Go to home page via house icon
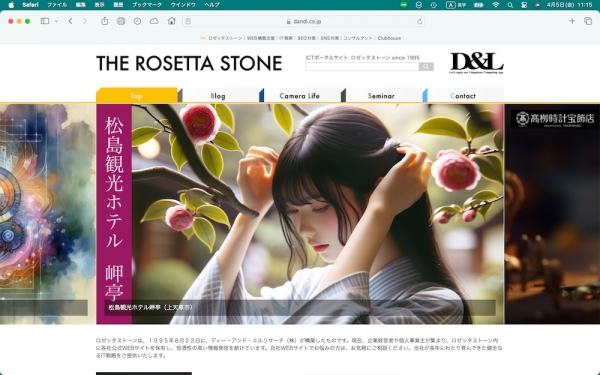 171,21
